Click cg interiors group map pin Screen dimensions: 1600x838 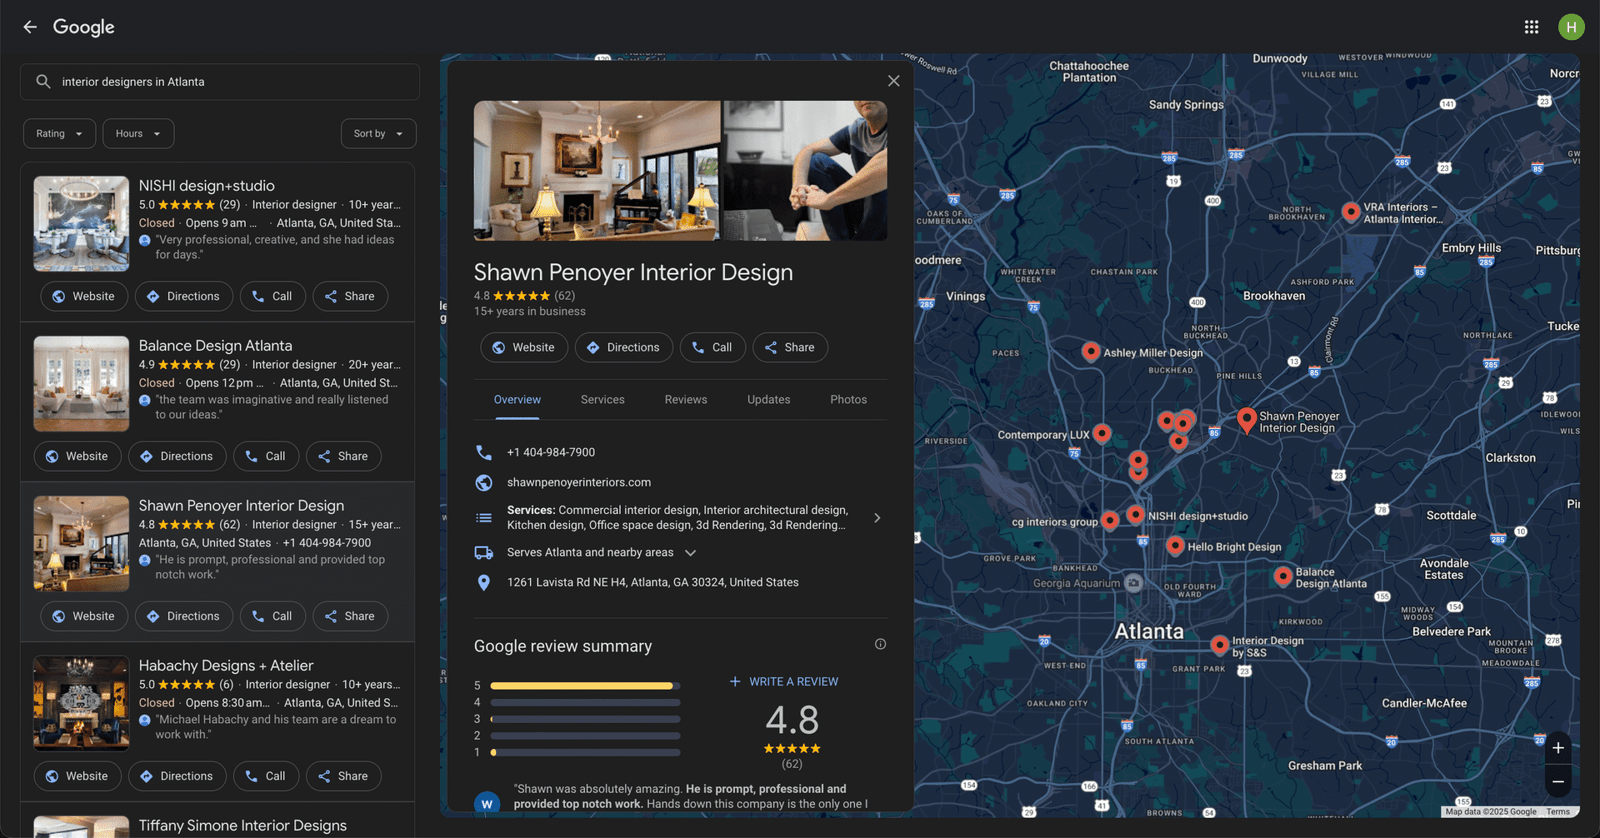point(1110,520)
